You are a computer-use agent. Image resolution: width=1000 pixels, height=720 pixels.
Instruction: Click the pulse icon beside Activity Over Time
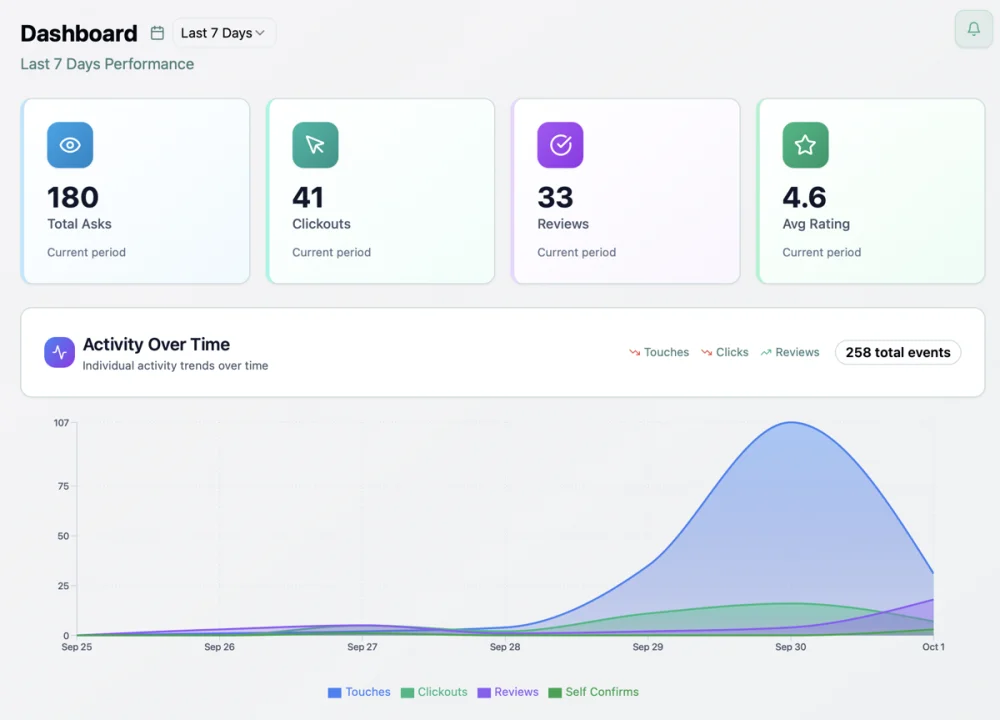tap(59, 352)
